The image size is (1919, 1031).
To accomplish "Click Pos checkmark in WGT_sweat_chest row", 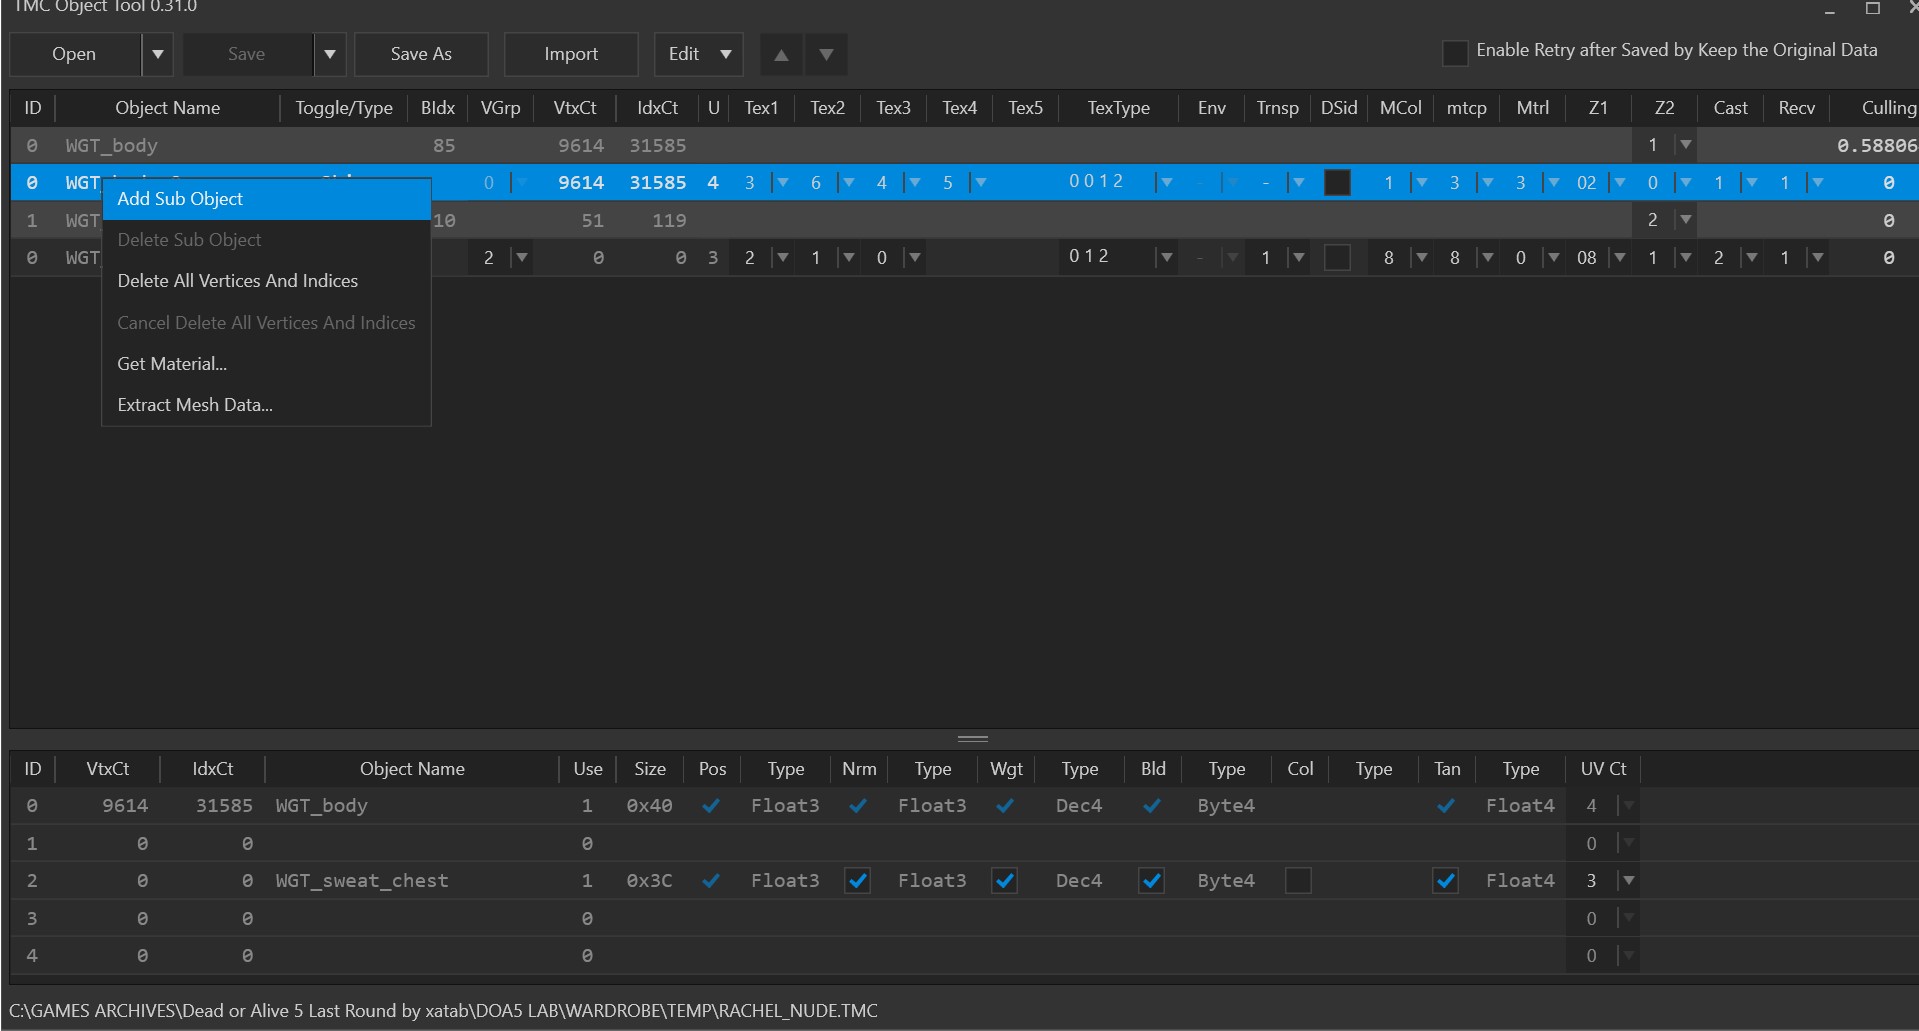I will [x=711, y=881].
